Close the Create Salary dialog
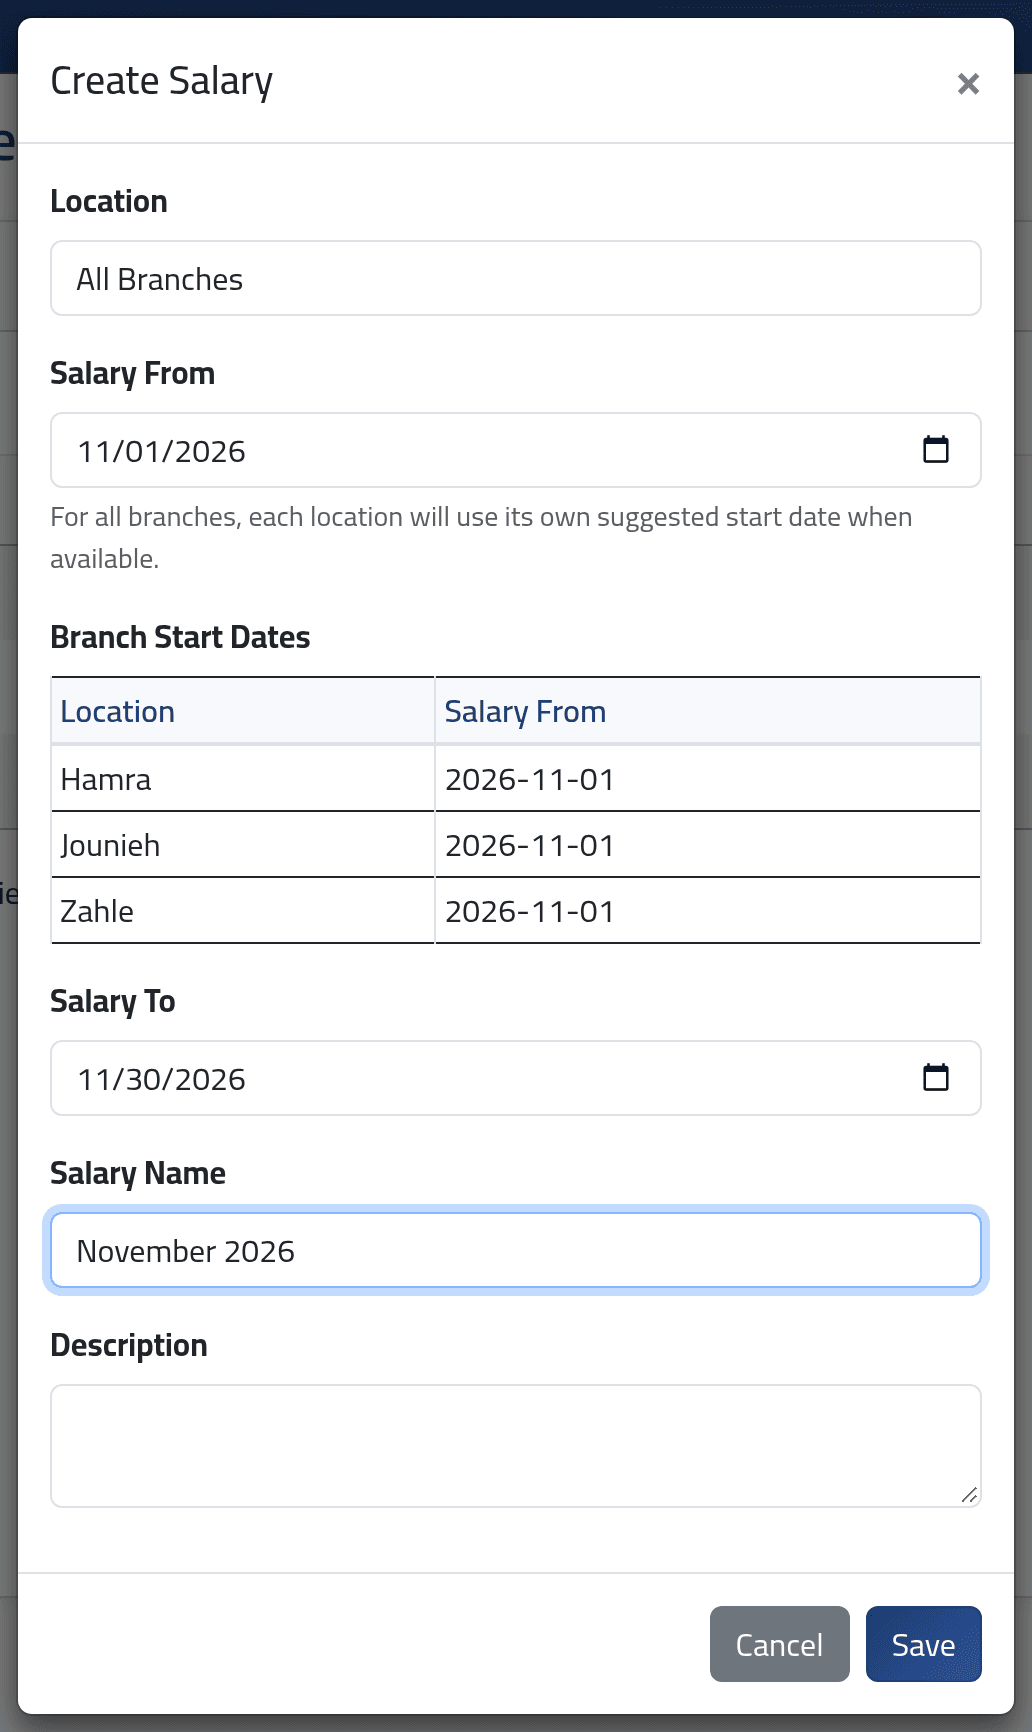 click(967, 84)
